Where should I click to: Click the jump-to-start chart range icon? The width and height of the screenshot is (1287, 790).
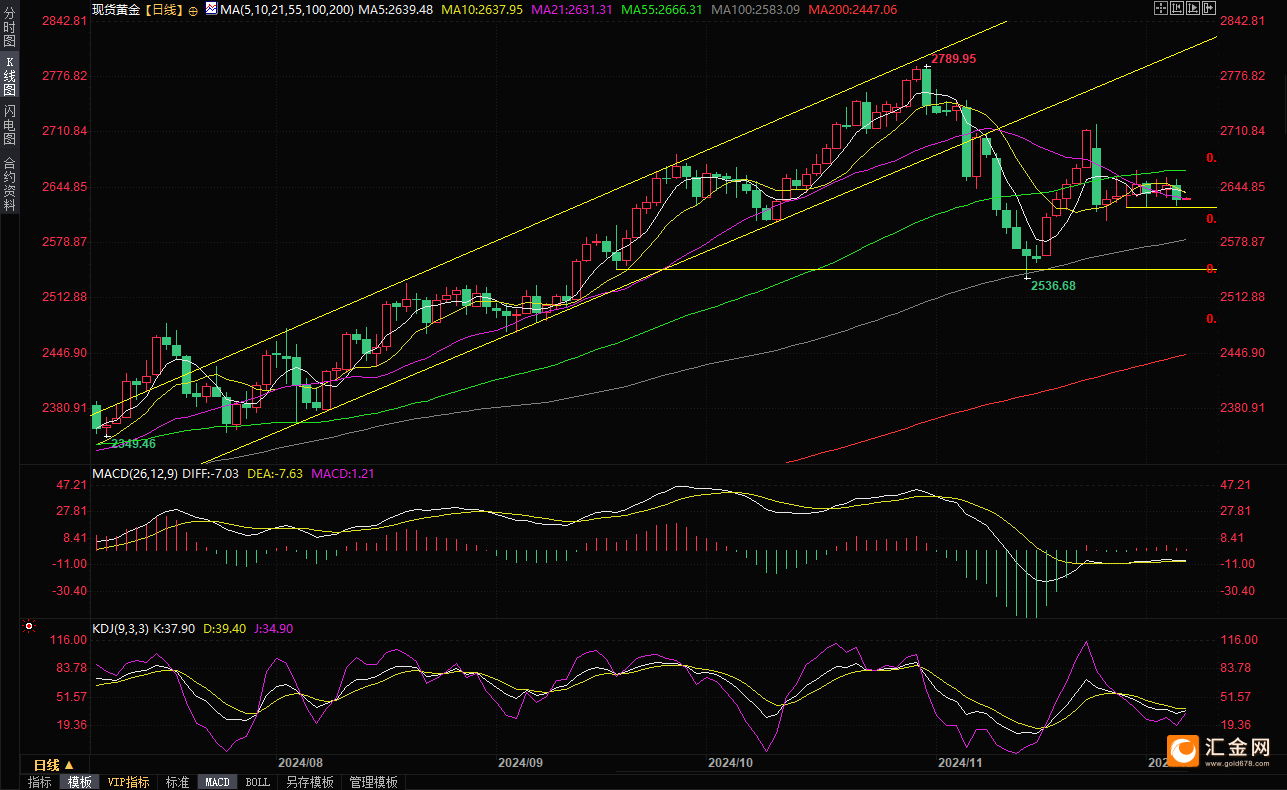point(1176,8)
